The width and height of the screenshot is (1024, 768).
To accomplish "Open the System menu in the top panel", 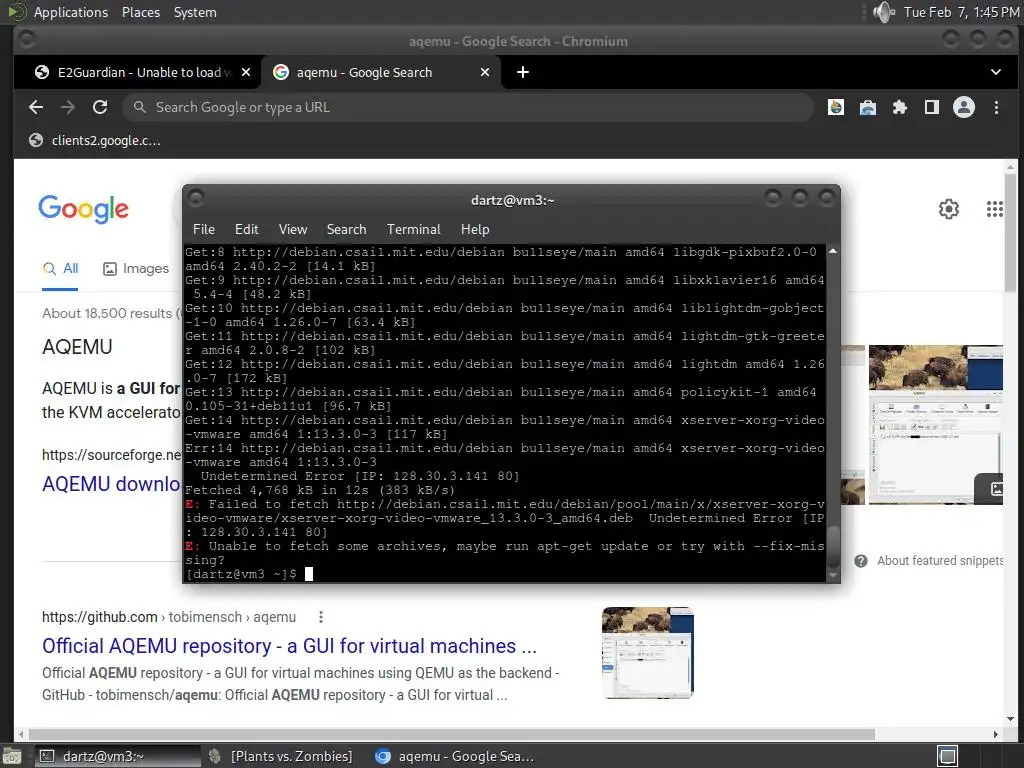I will 195,12.
